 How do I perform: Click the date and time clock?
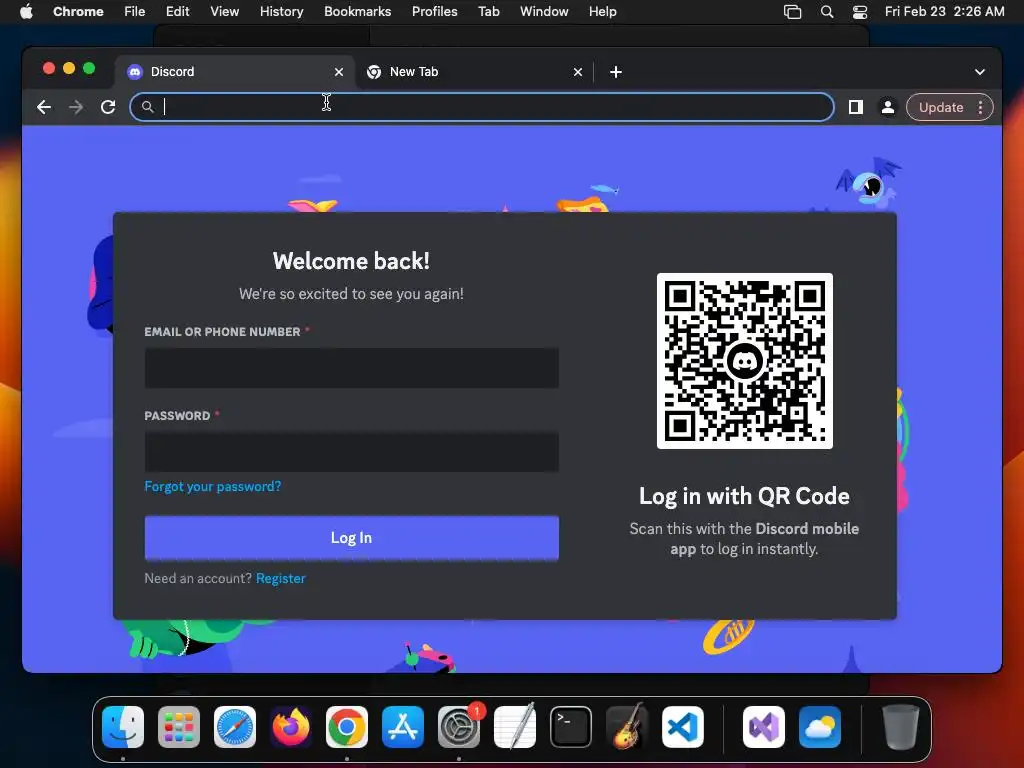coord(944,12)
